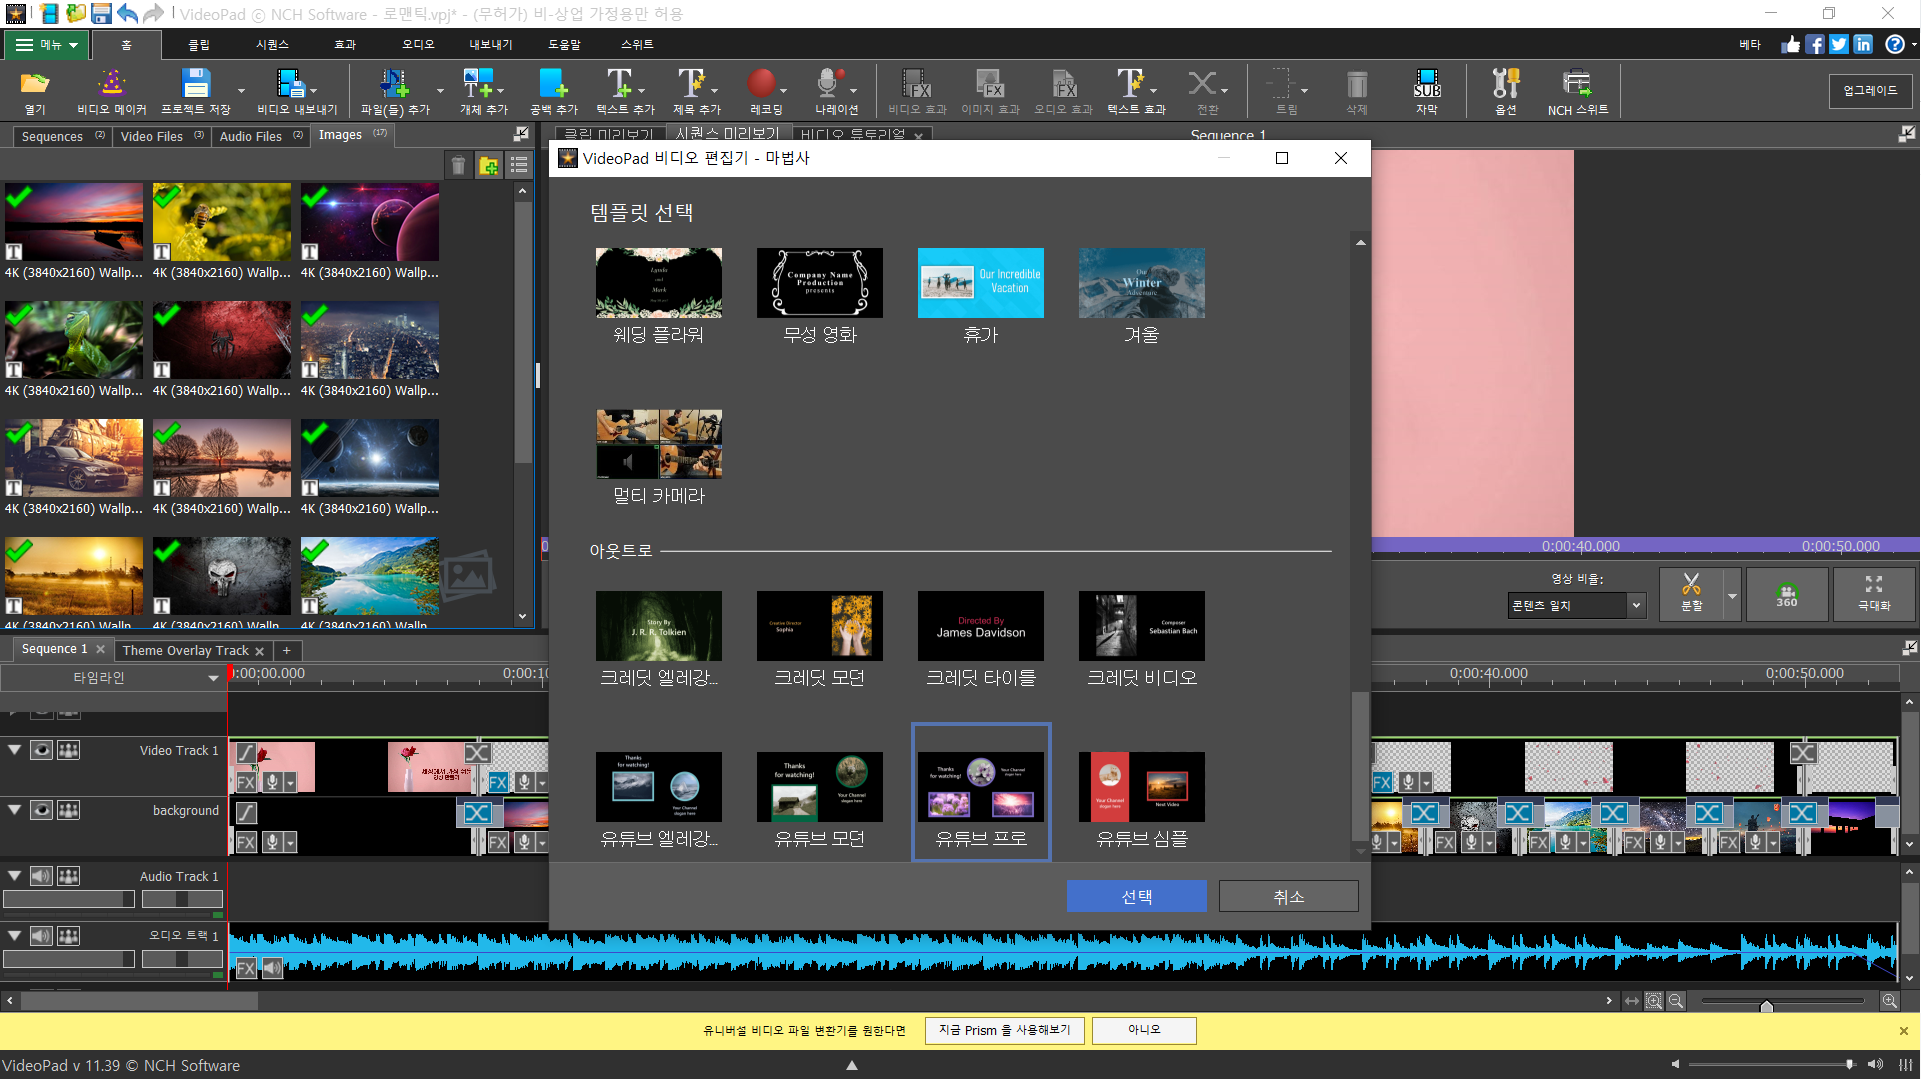The image size is (1921, 1079).
Task: Click the 공백 추가 icon
Action: pos(553,92)
